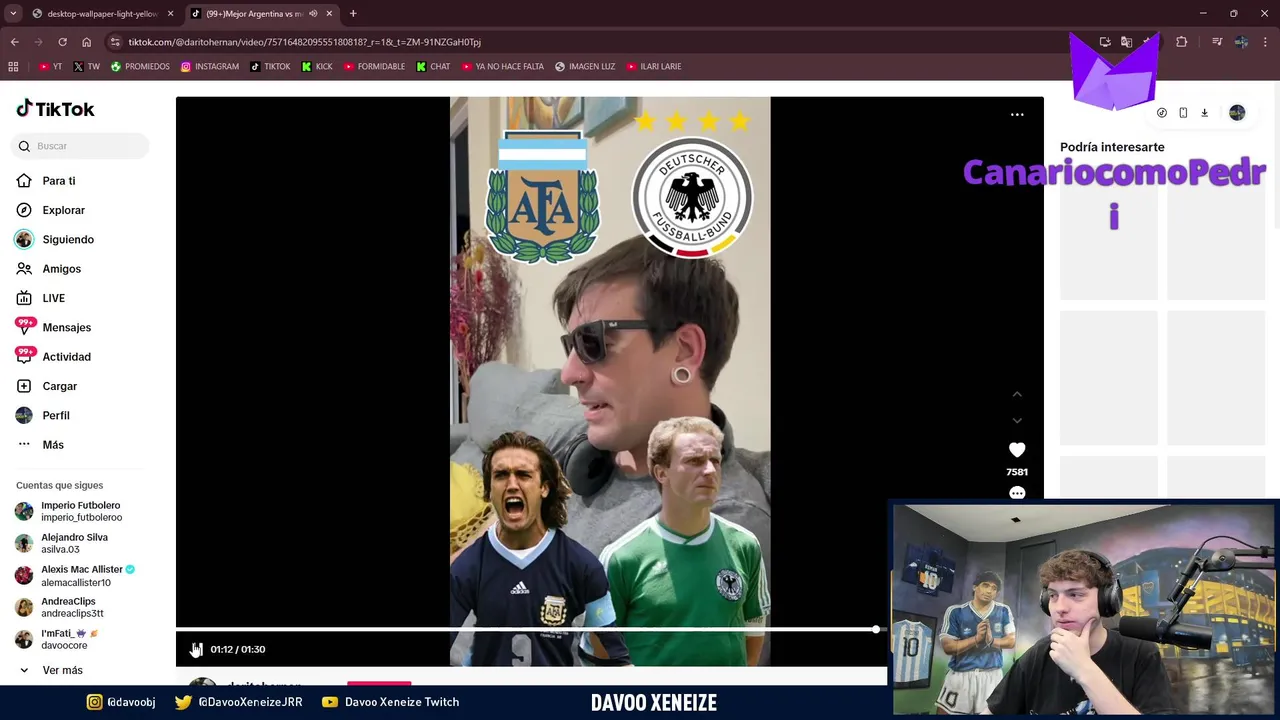Image resolution: width=1280 pixels, height=720 pixels.
Task: Open the Actividad notifications
Action: (66, 357)
